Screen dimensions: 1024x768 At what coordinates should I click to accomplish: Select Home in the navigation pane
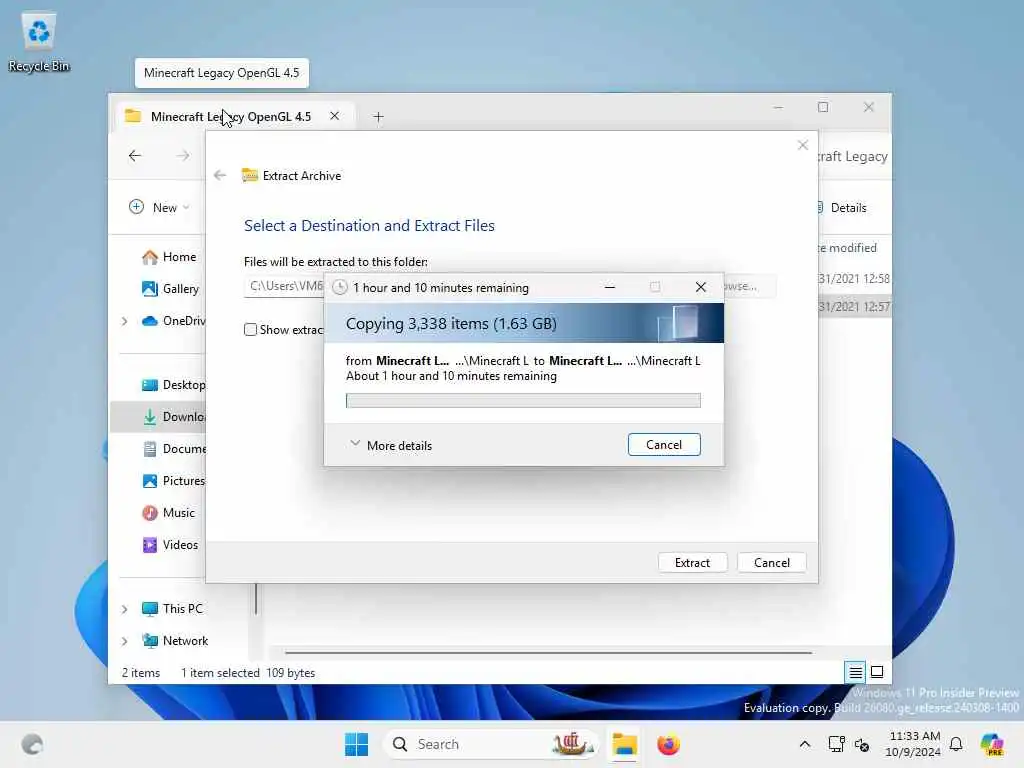tap(168, 257)
